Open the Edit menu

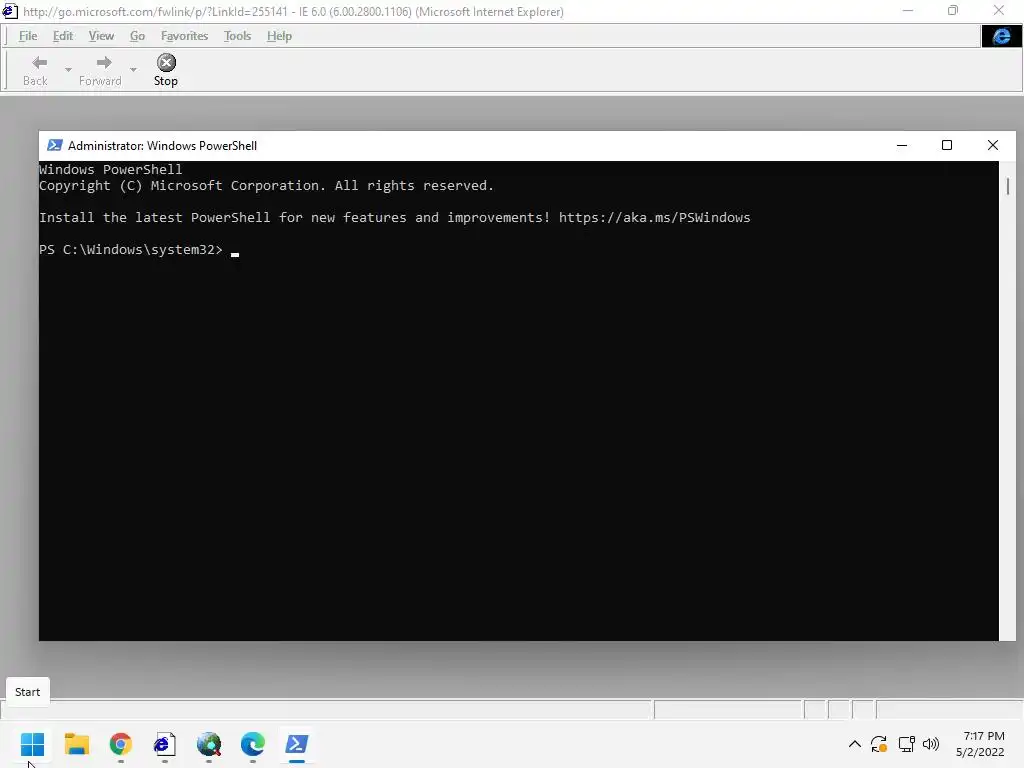63,36
